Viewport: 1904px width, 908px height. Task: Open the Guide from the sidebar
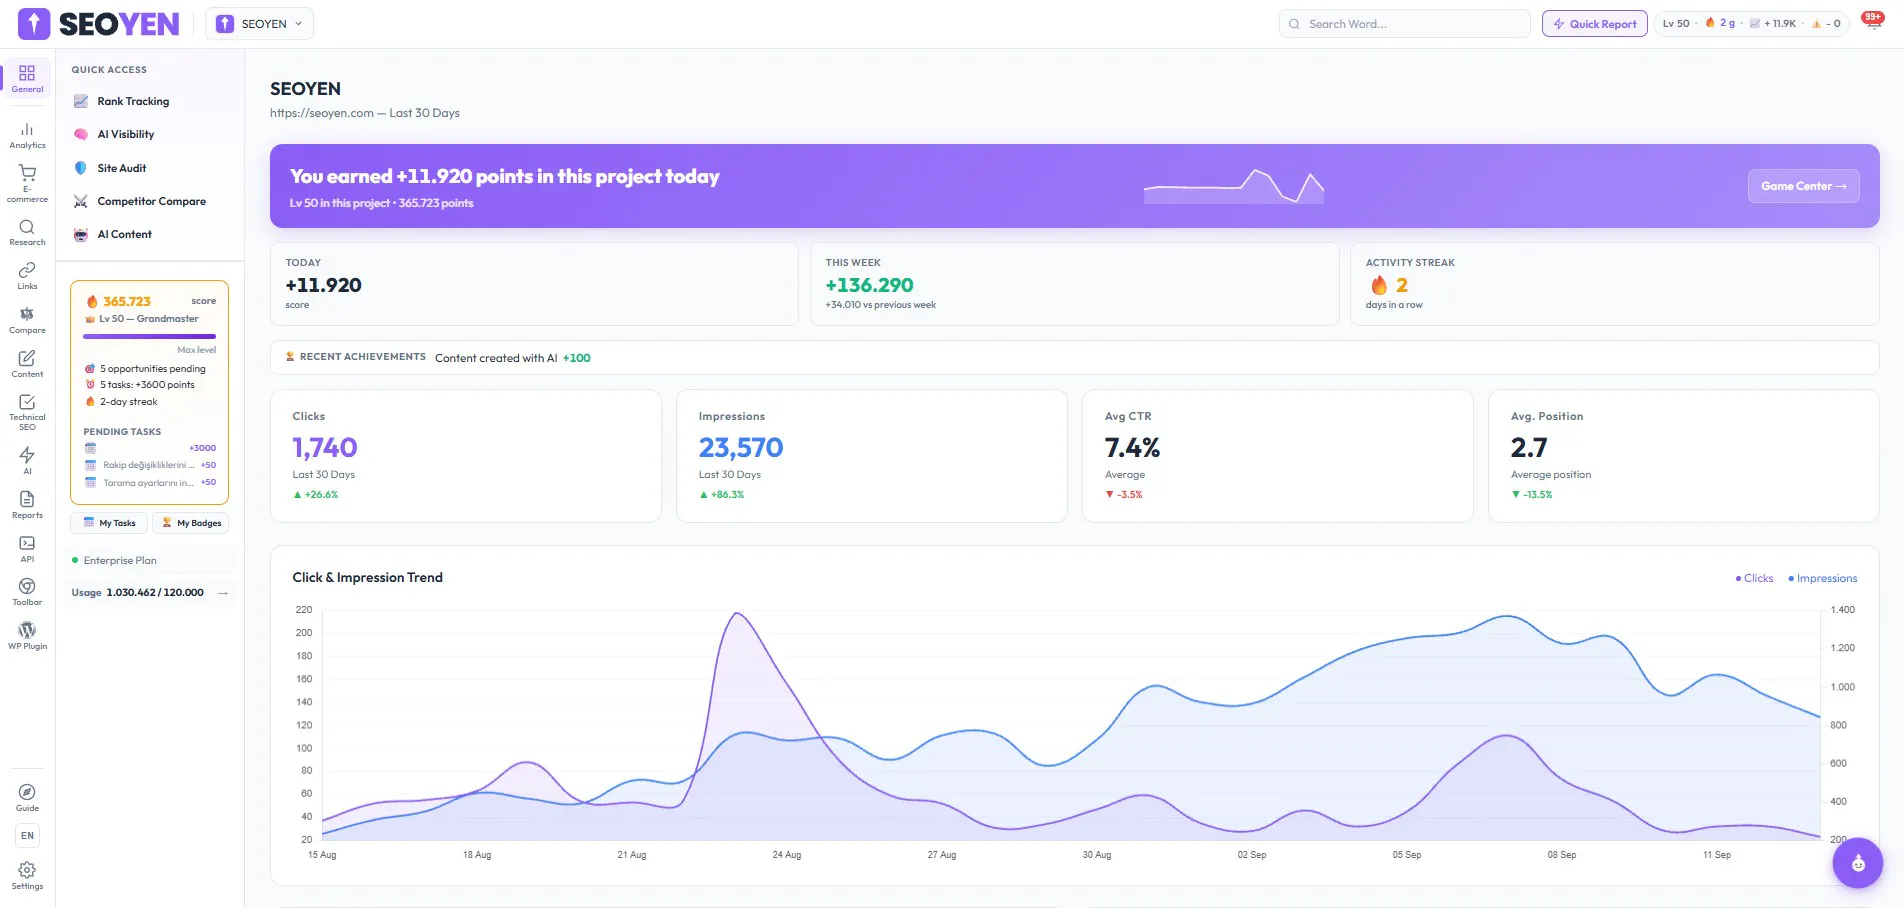tap(27, 798)
